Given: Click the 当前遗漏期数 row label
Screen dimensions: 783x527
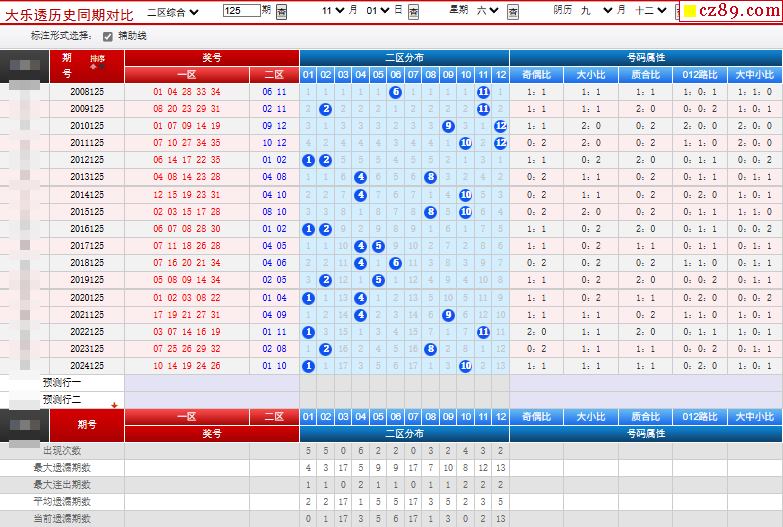Looking at the screenshot, I should point(62,519).
